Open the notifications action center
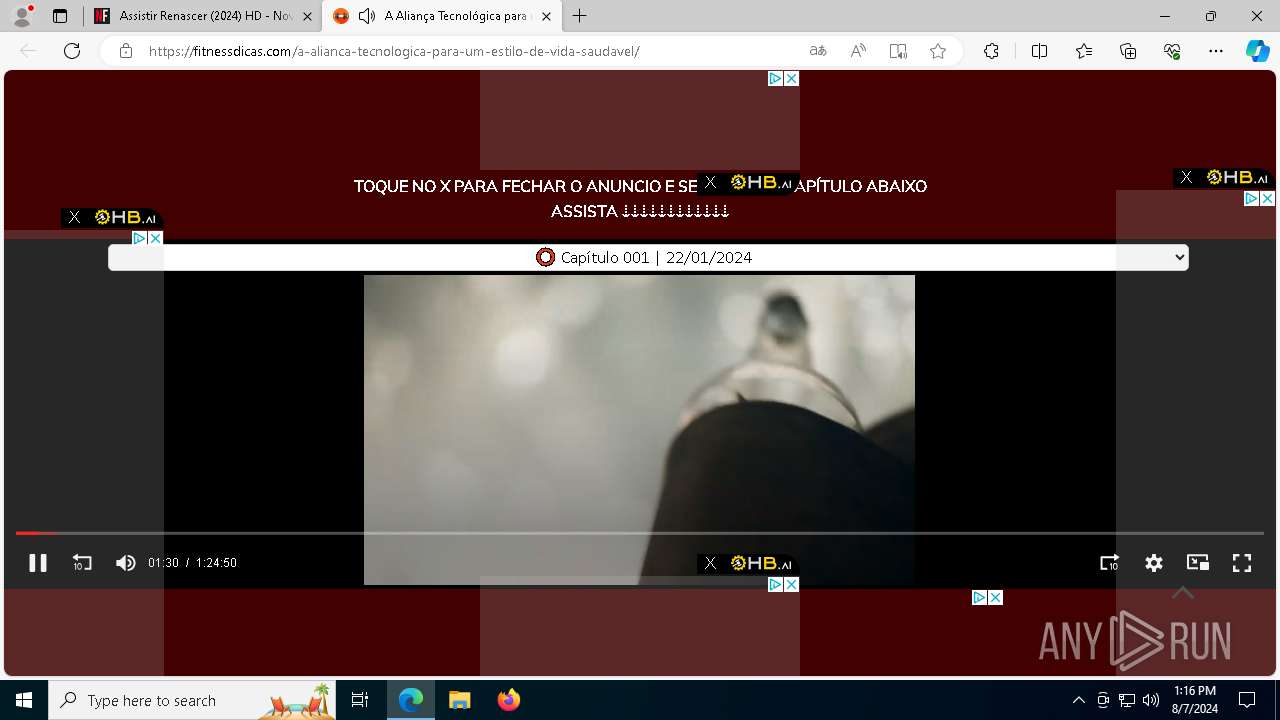This screenshot has width=1280, height=720. pyautogui.click(x=1247, y=700)
